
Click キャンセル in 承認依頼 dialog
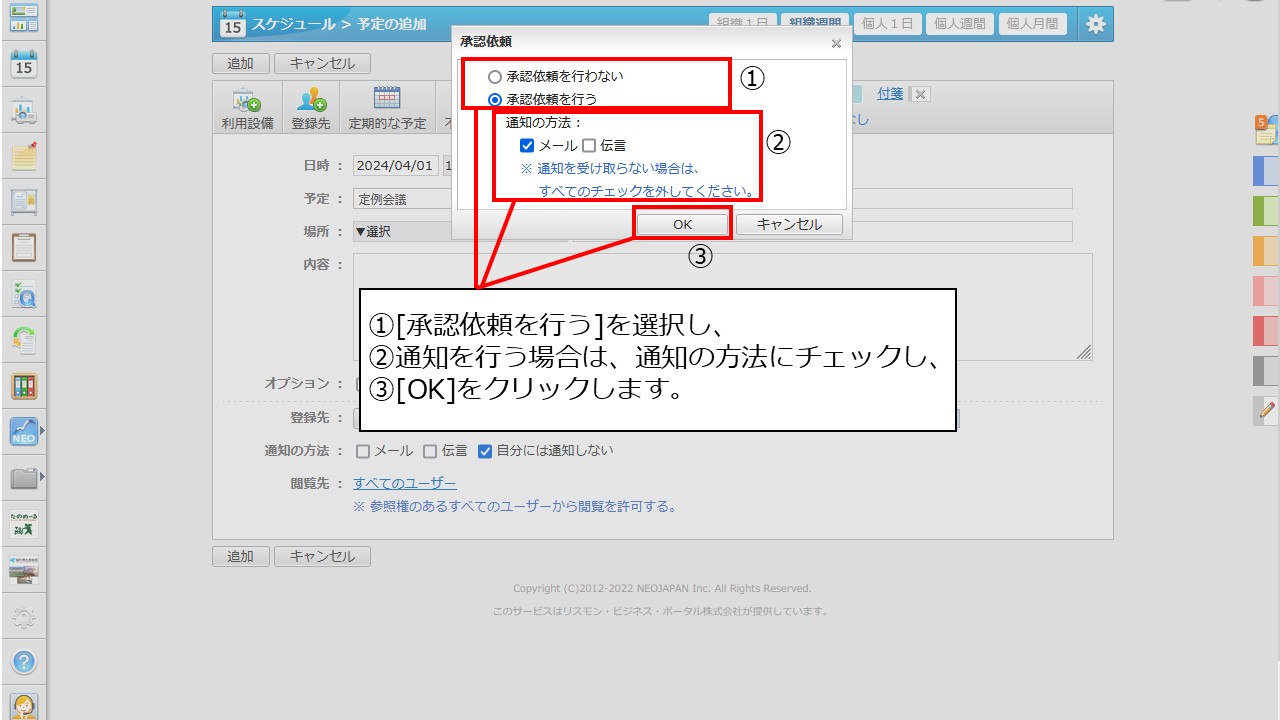coord(789,225)
